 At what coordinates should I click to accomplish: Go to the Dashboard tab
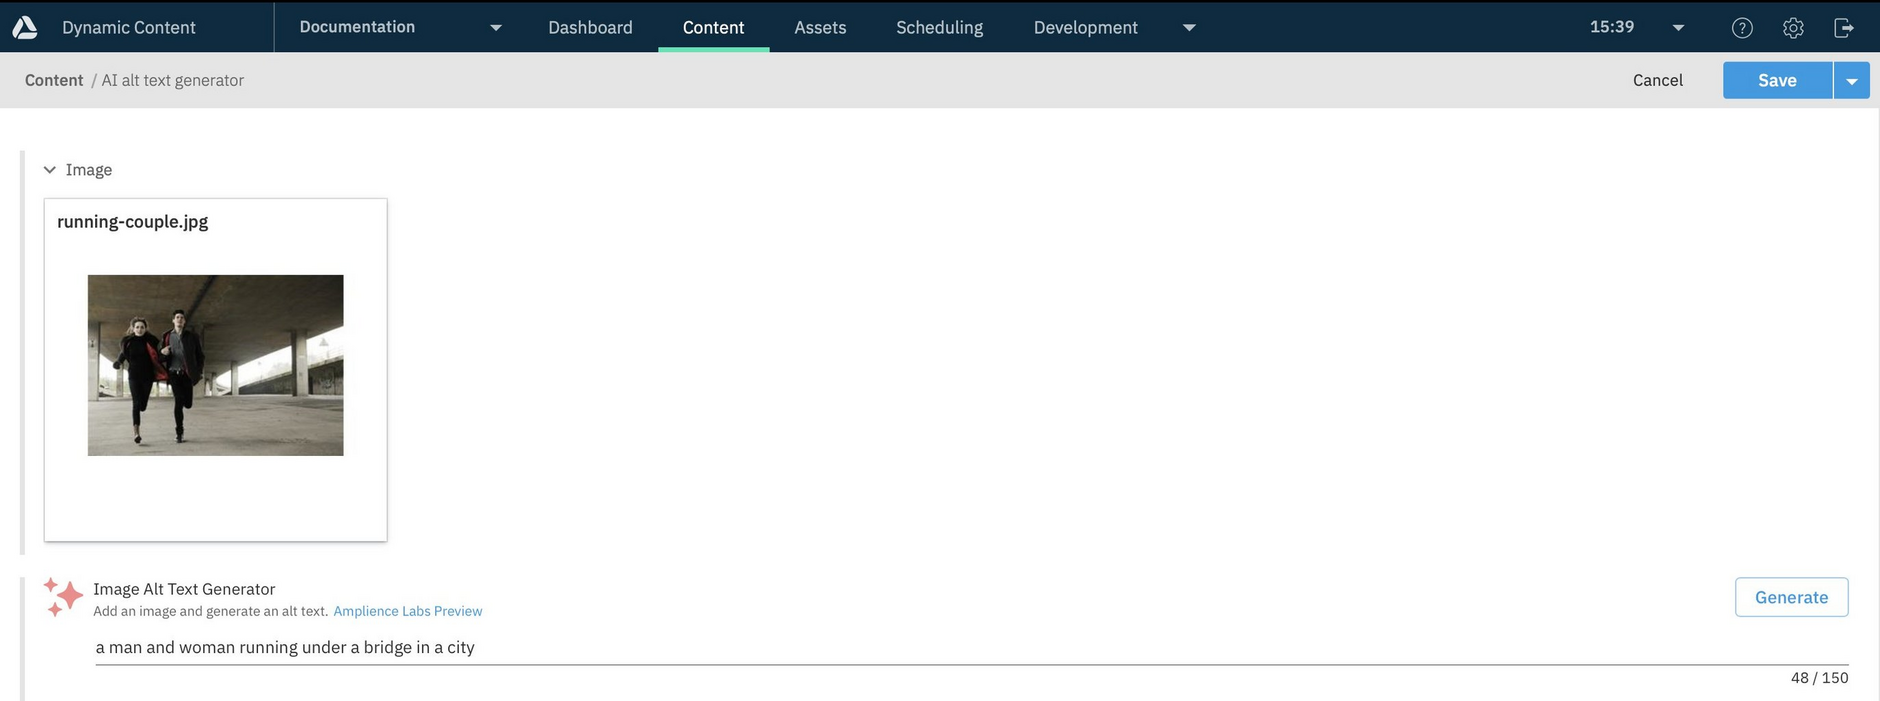[x=590, y=27]
